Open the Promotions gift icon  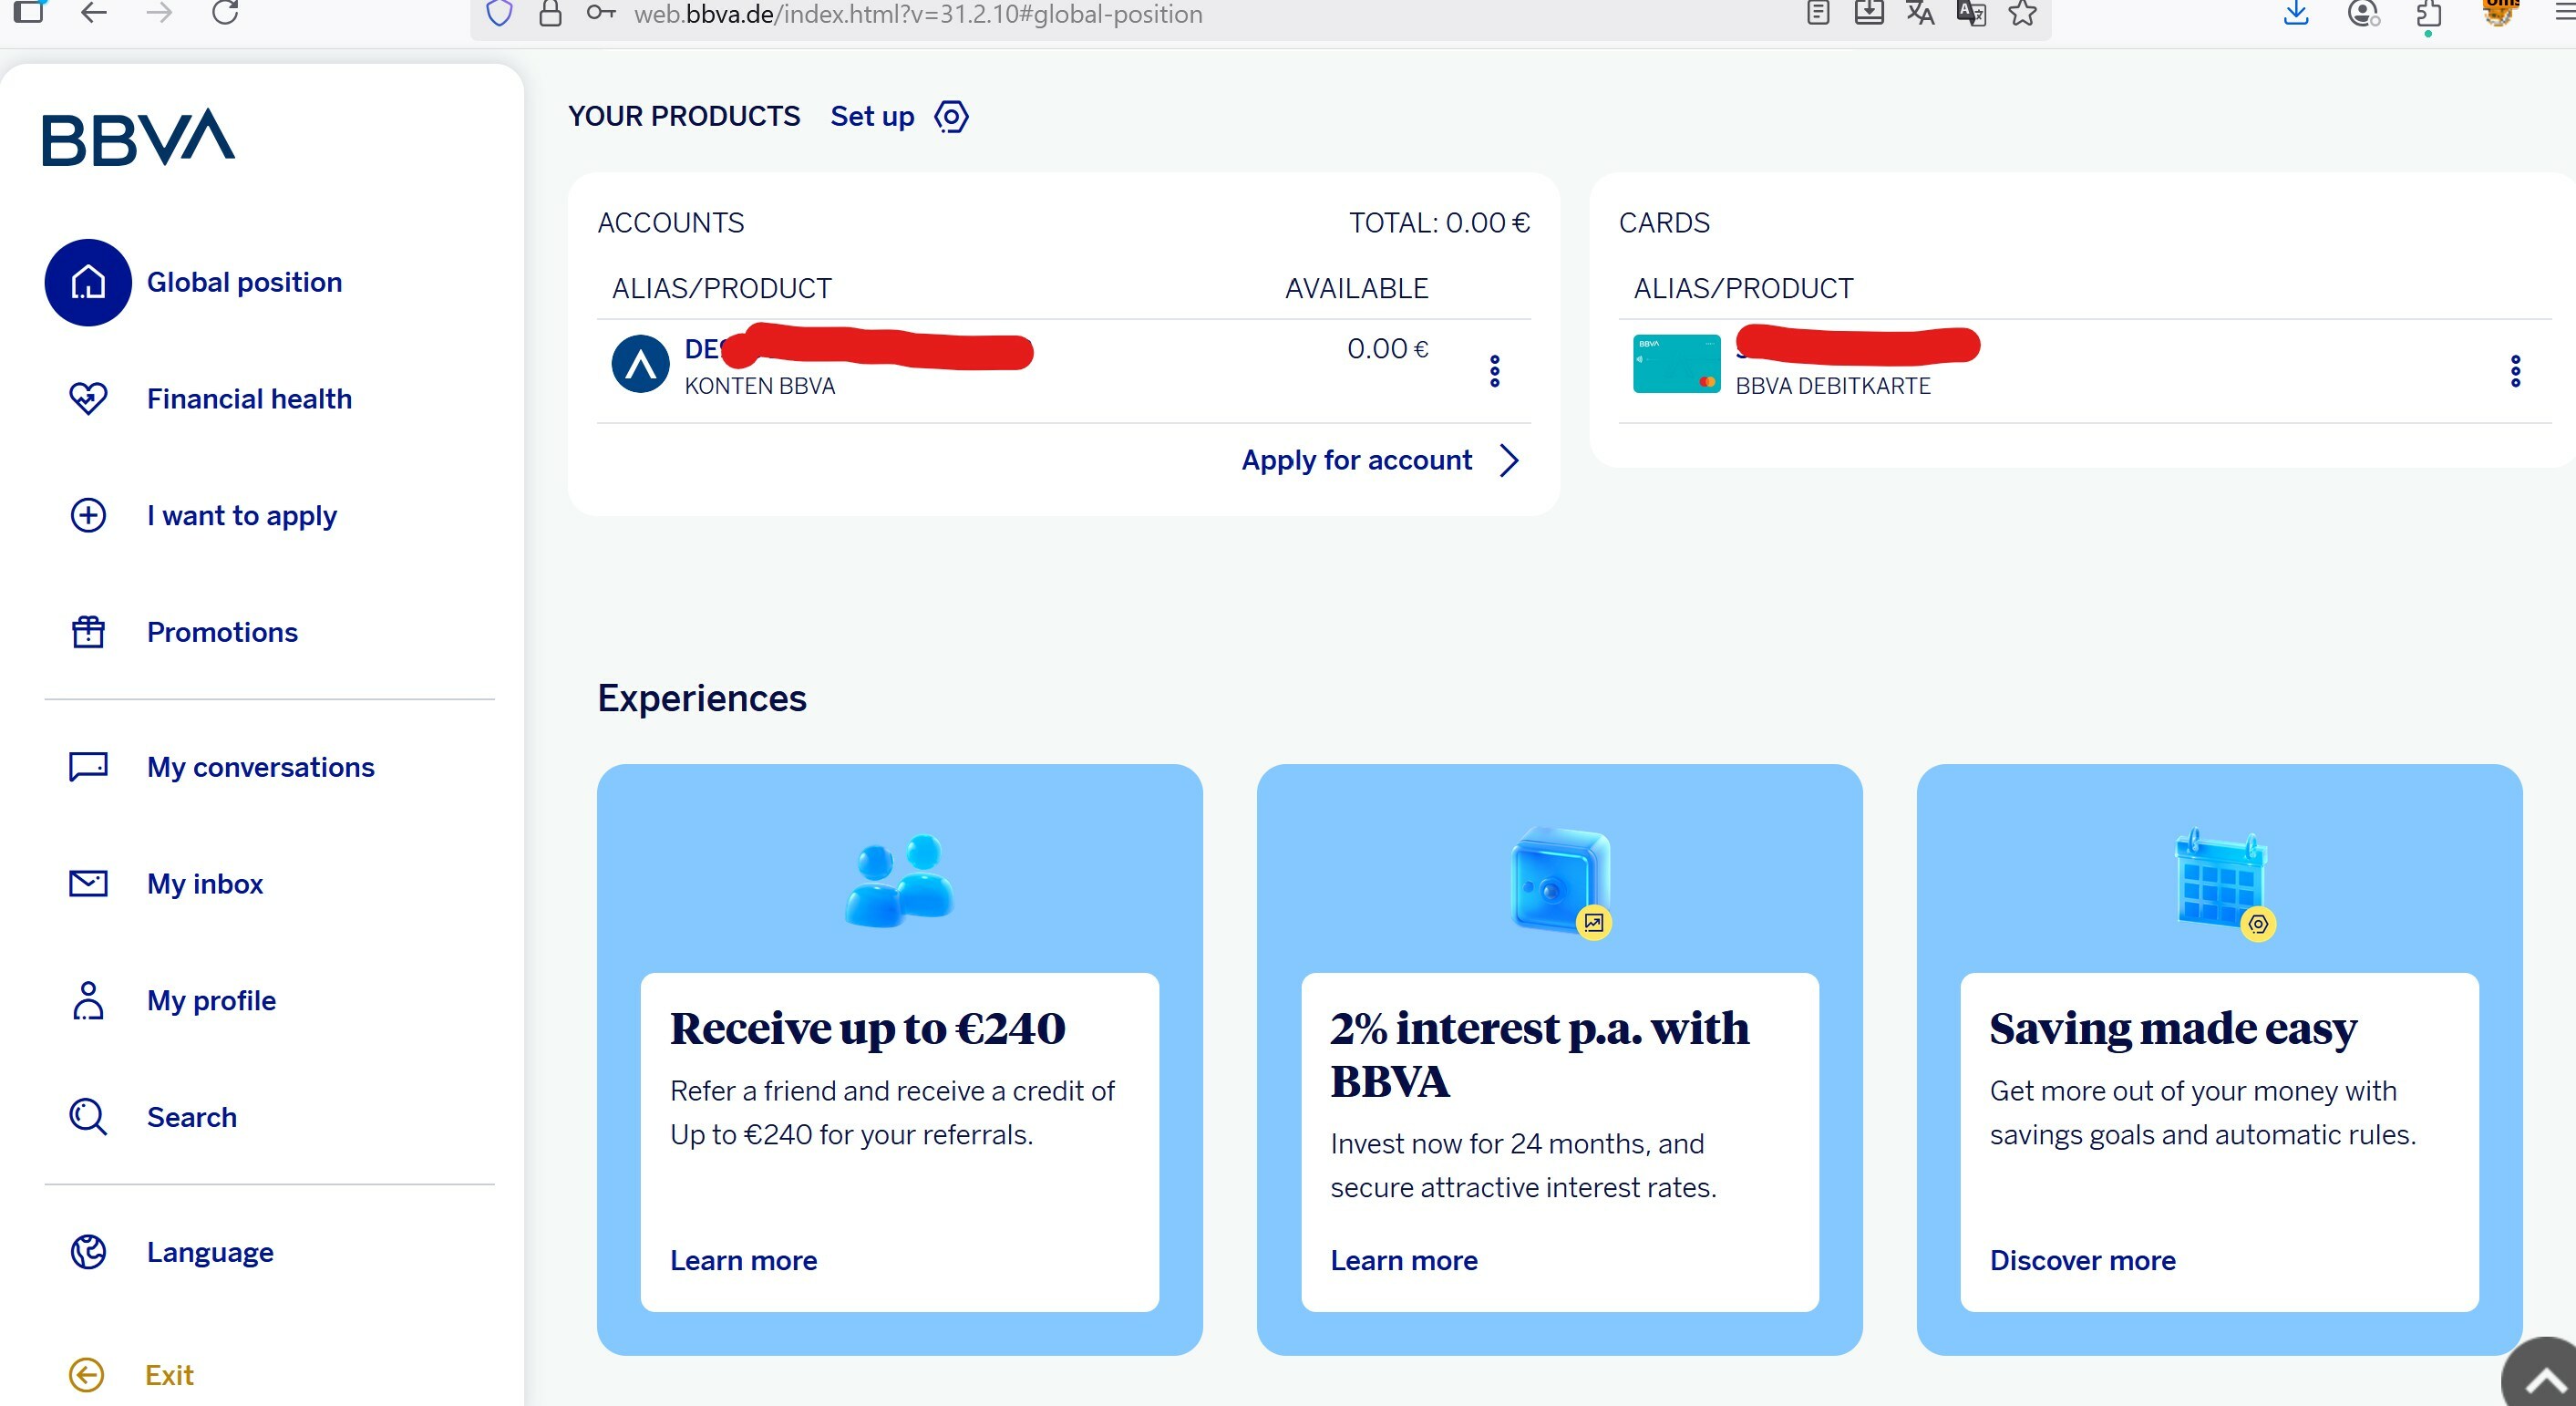[x=88, y=632]
